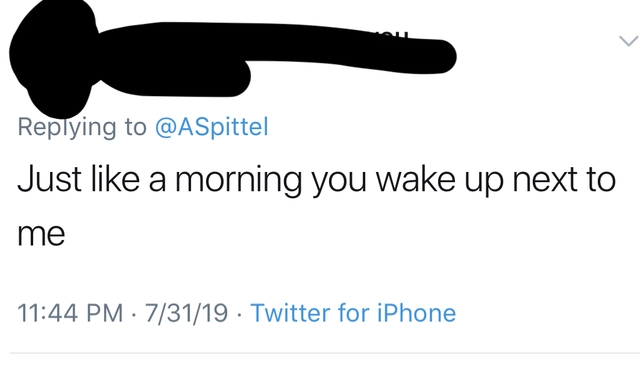
Task: Click the words 'next to' in tweet
Action: click(564, 180)
